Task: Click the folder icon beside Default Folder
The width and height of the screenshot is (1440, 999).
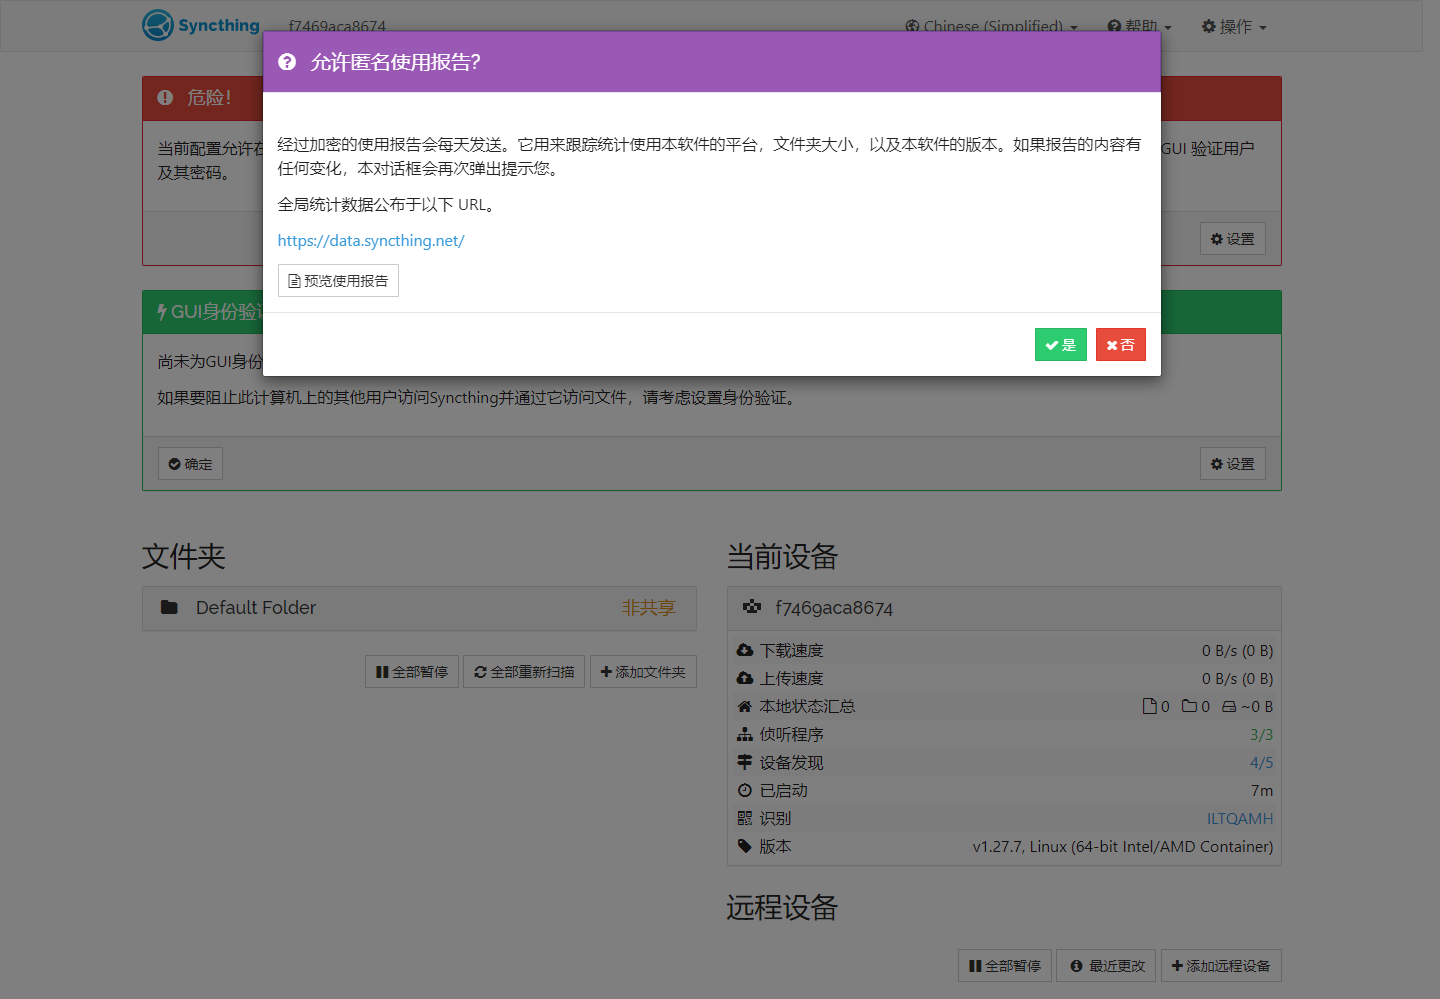Action: (x=169, y=607)
